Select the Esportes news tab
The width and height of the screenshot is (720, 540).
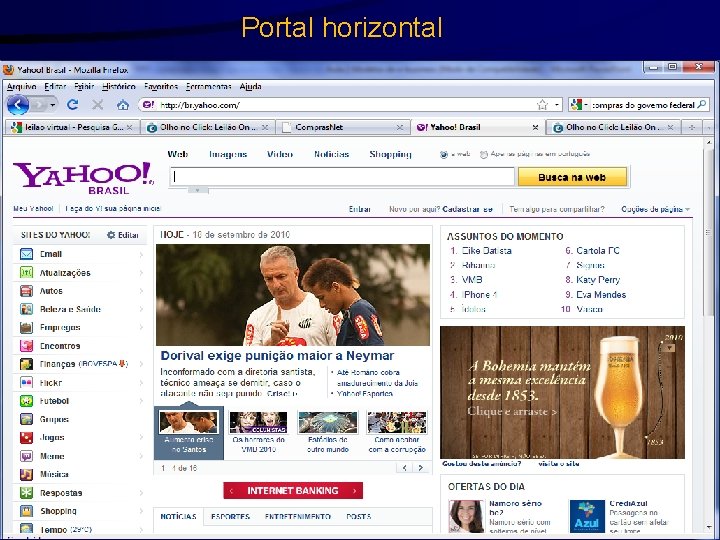231,517
